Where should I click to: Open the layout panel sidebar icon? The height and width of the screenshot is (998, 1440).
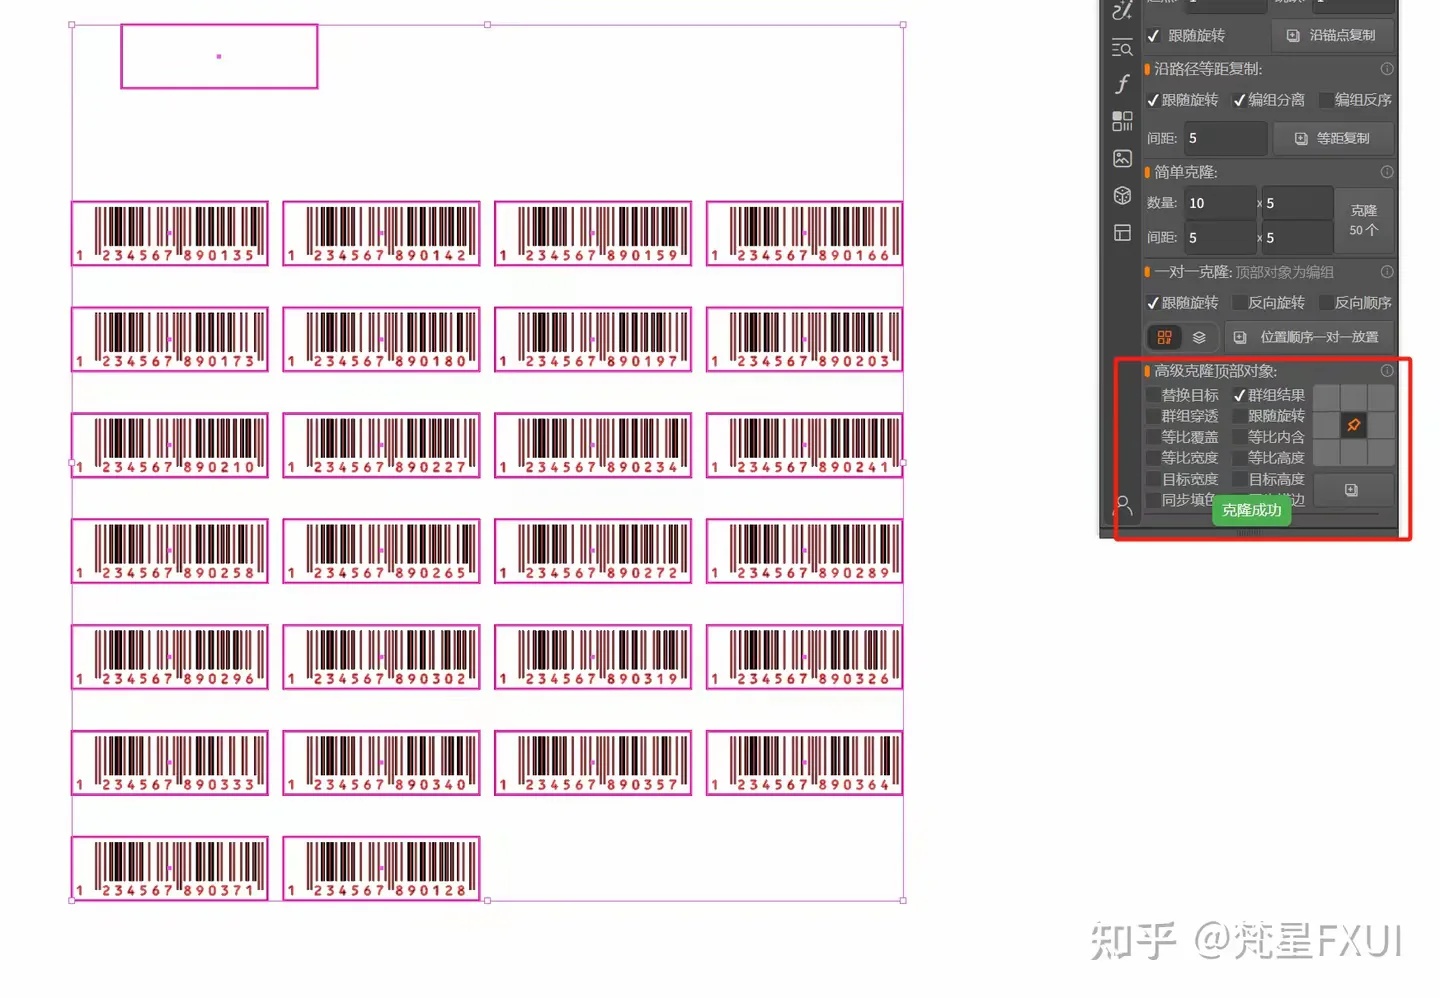pyautogui.click(x=1122, y=233)
